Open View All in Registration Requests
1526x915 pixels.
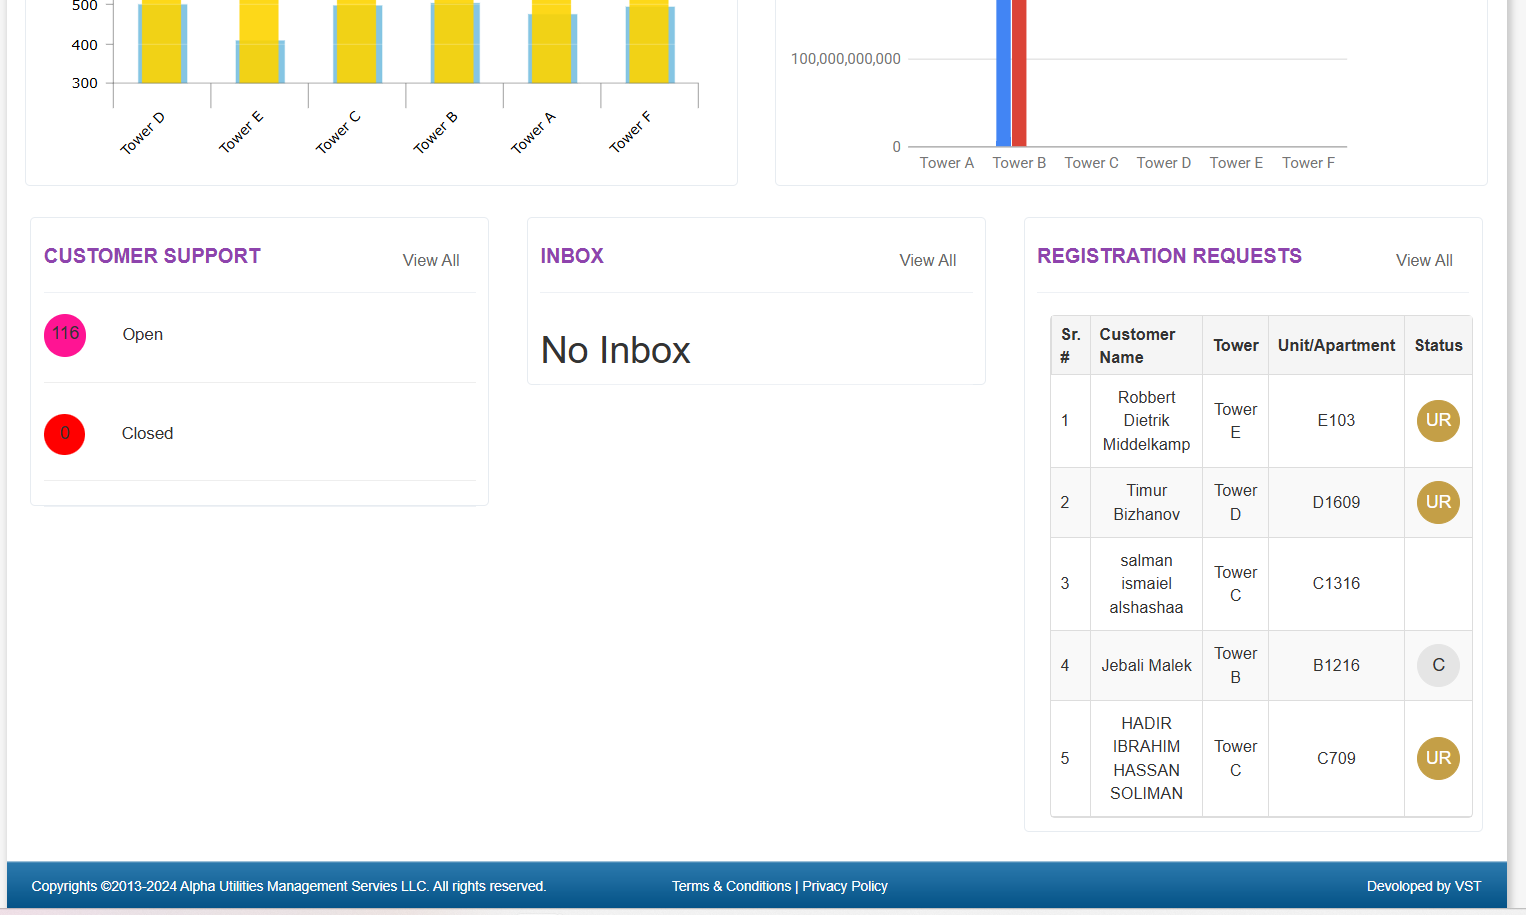(1424, 260)
